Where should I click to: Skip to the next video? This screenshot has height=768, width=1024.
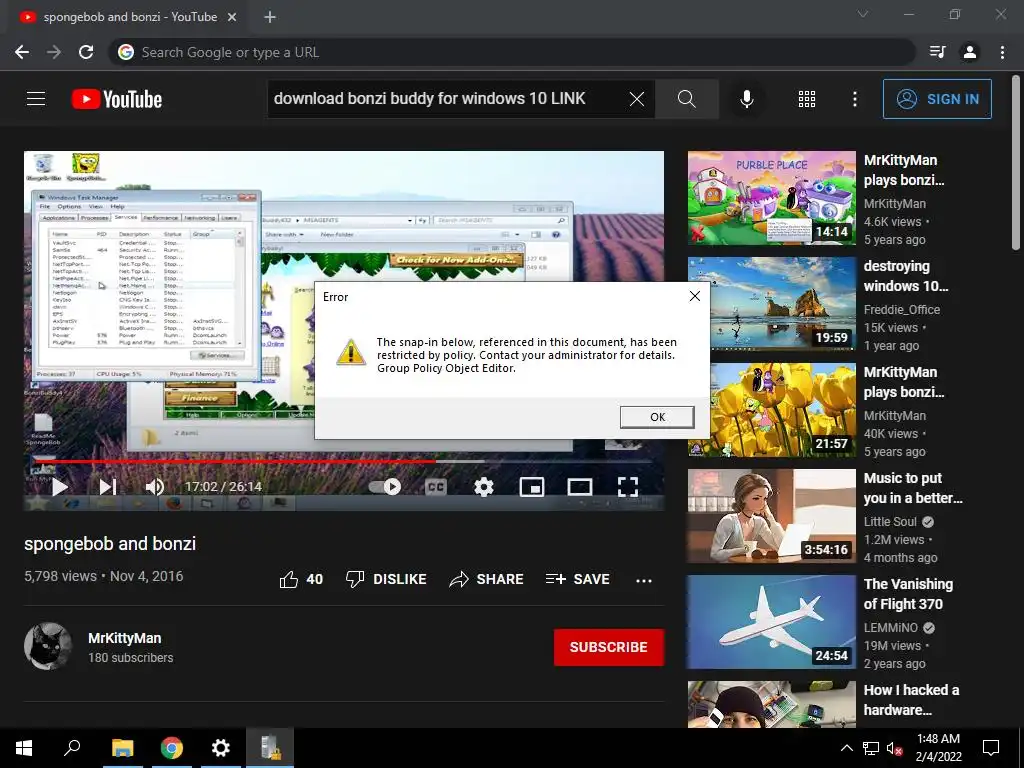[x=108, y=487]
